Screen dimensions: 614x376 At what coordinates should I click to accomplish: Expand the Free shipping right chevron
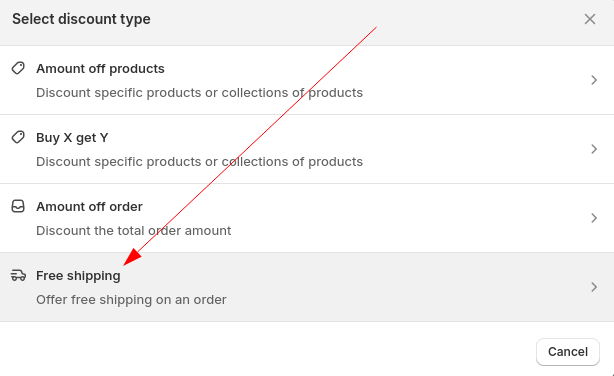point(594,287)
